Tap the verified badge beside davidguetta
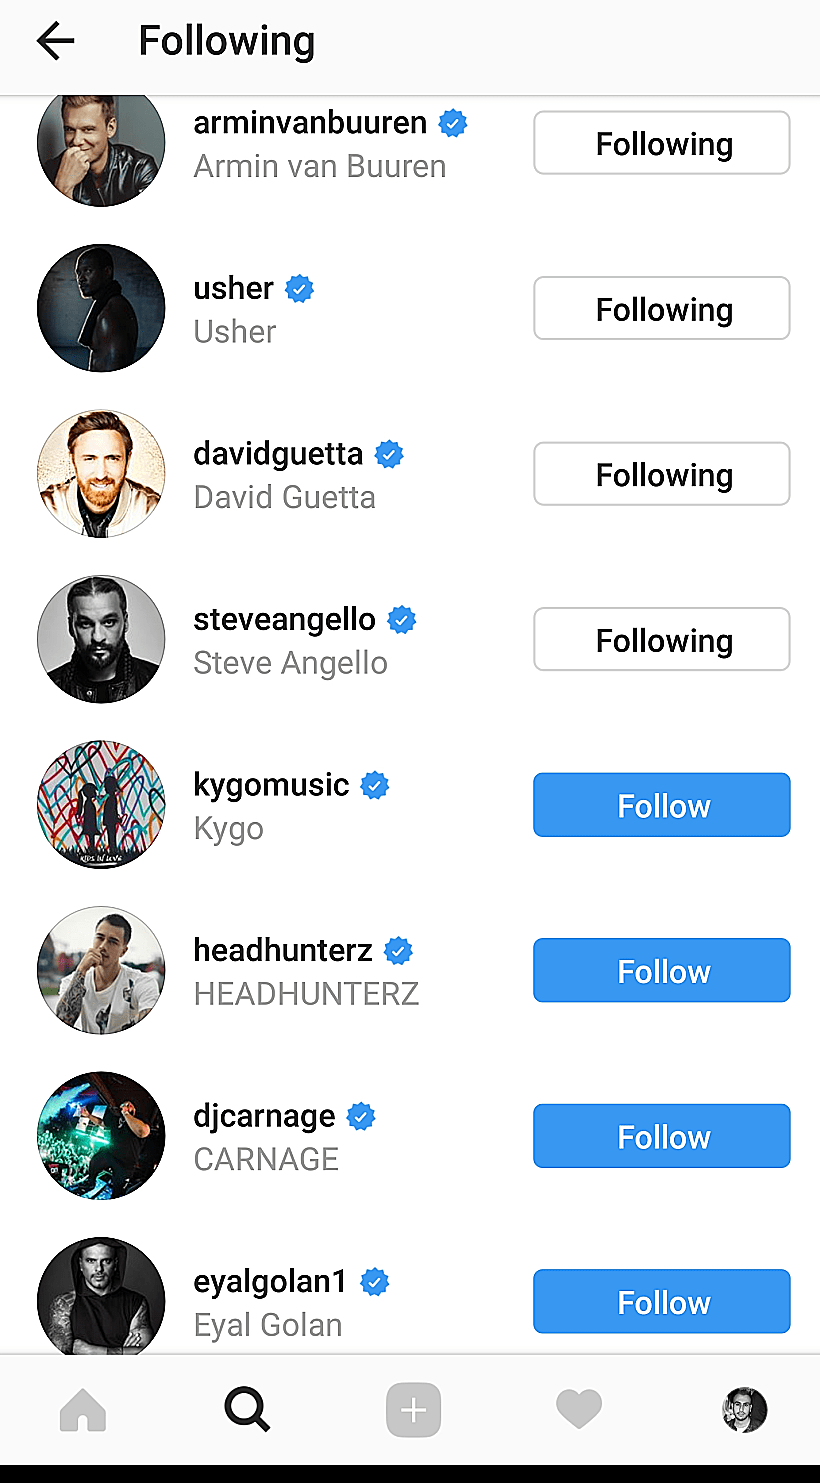The width and height of the screenshot is (820, 1483). pyautogui.click(x=389, y=455)
